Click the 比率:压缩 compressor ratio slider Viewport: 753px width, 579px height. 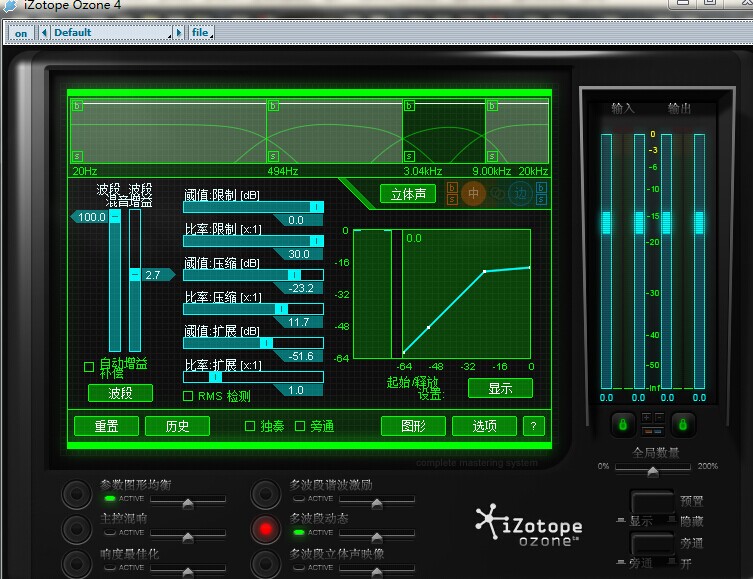point(254,309)
